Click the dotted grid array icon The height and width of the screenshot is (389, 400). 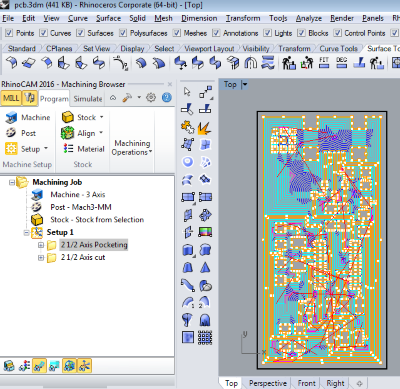pos(205,337)
